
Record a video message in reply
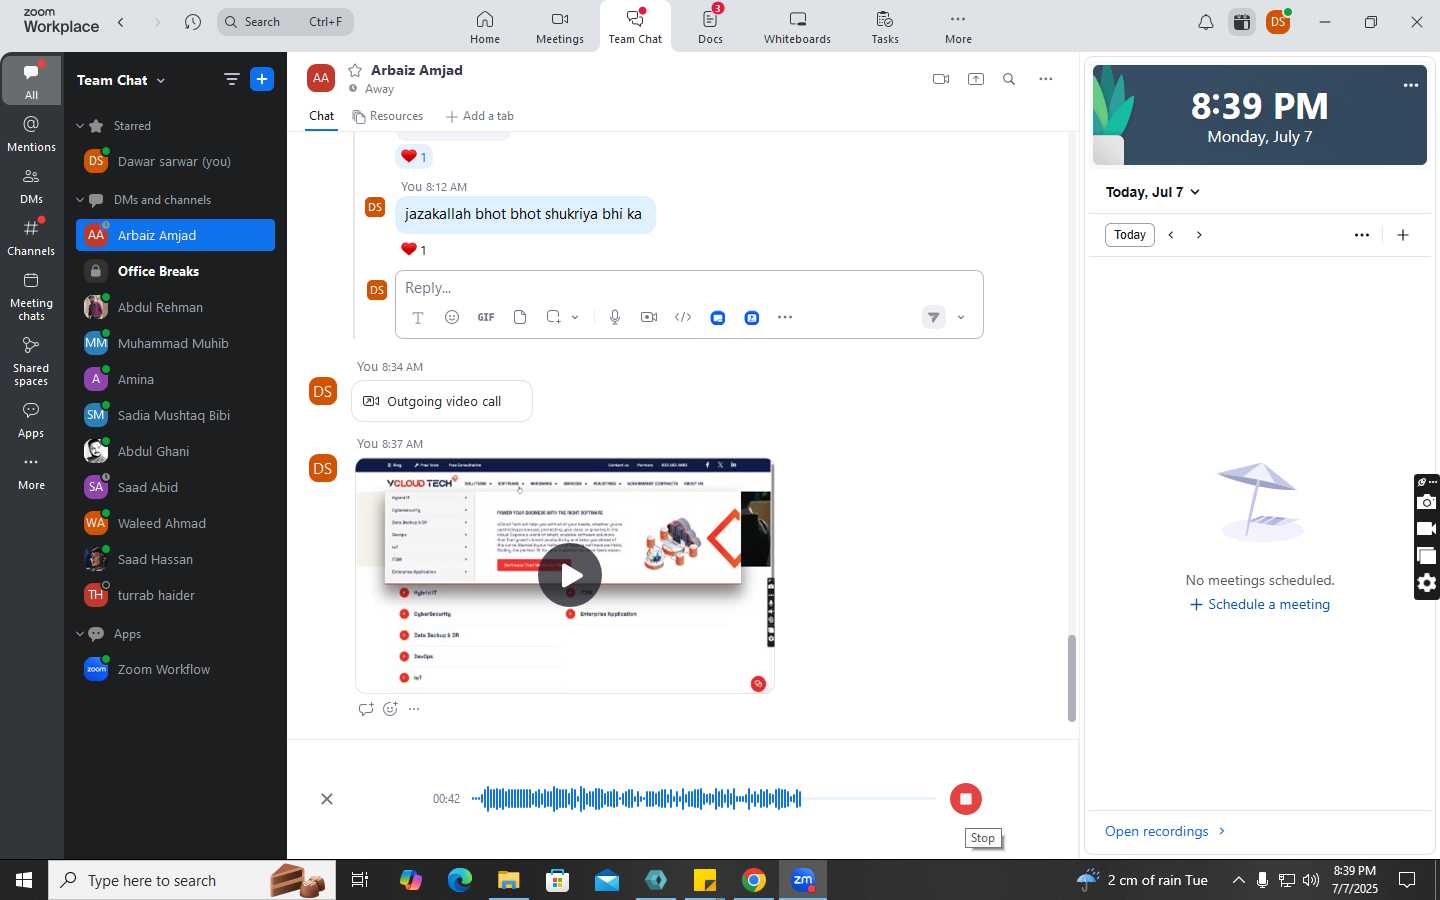(x=649, y=317)
